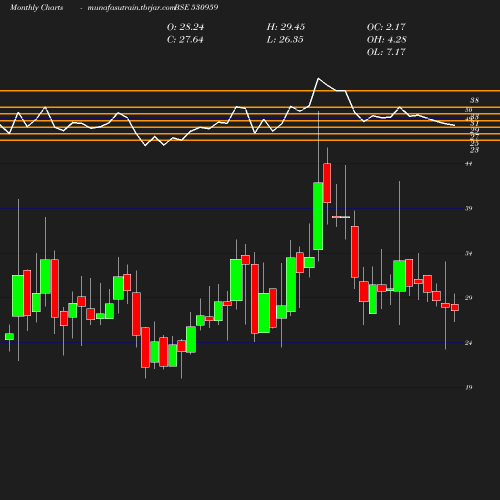Select the close value "C: 27.64"
The width and height of the screenshot is (500, 500).
point(185,40)
